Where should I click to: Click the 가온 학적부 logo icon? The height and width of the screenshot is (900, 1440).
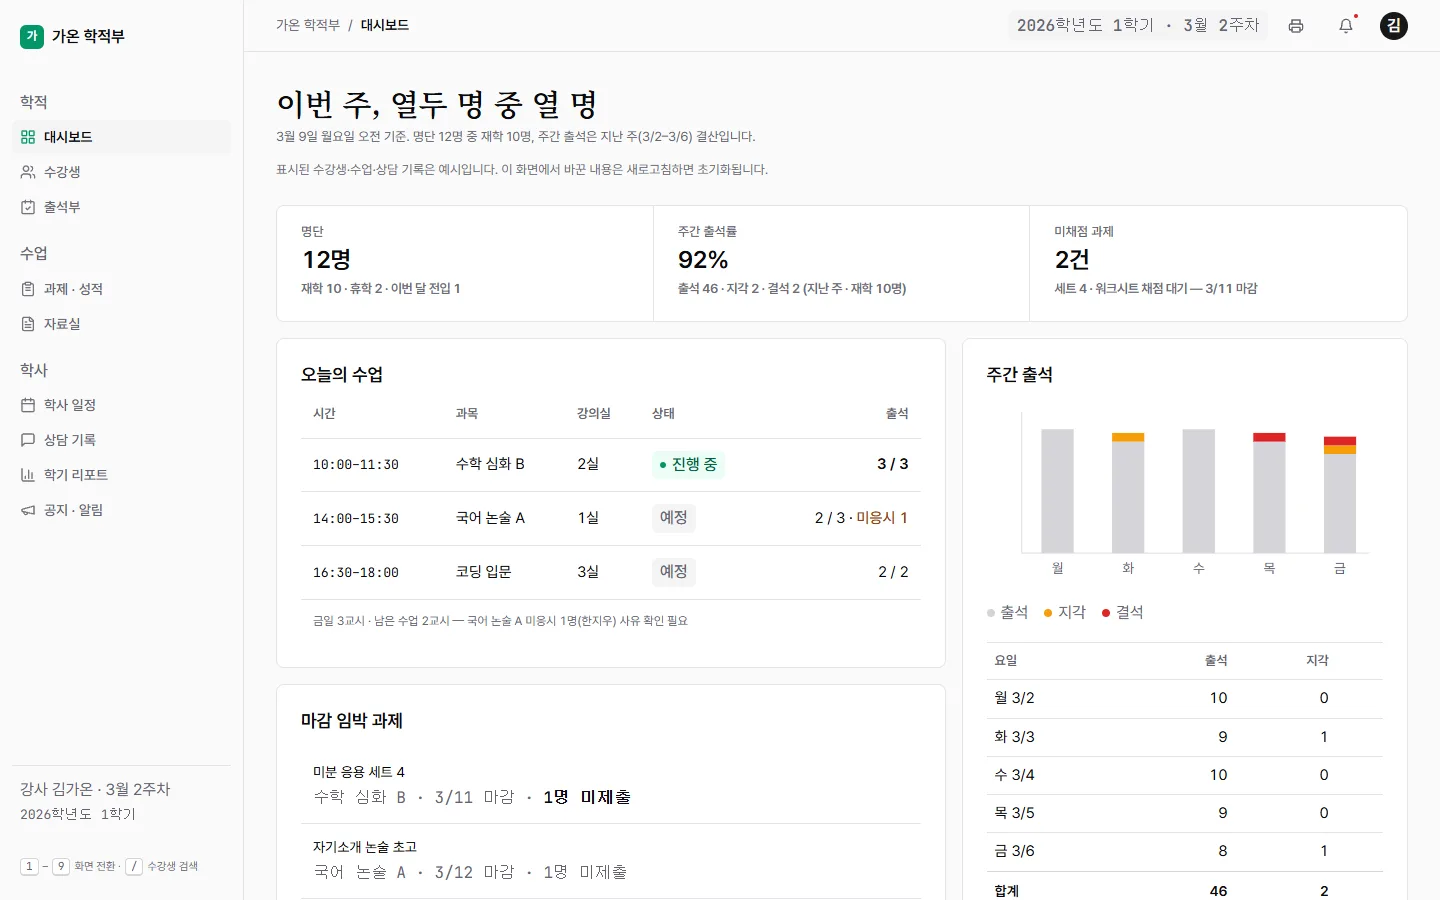coord(32,36)
